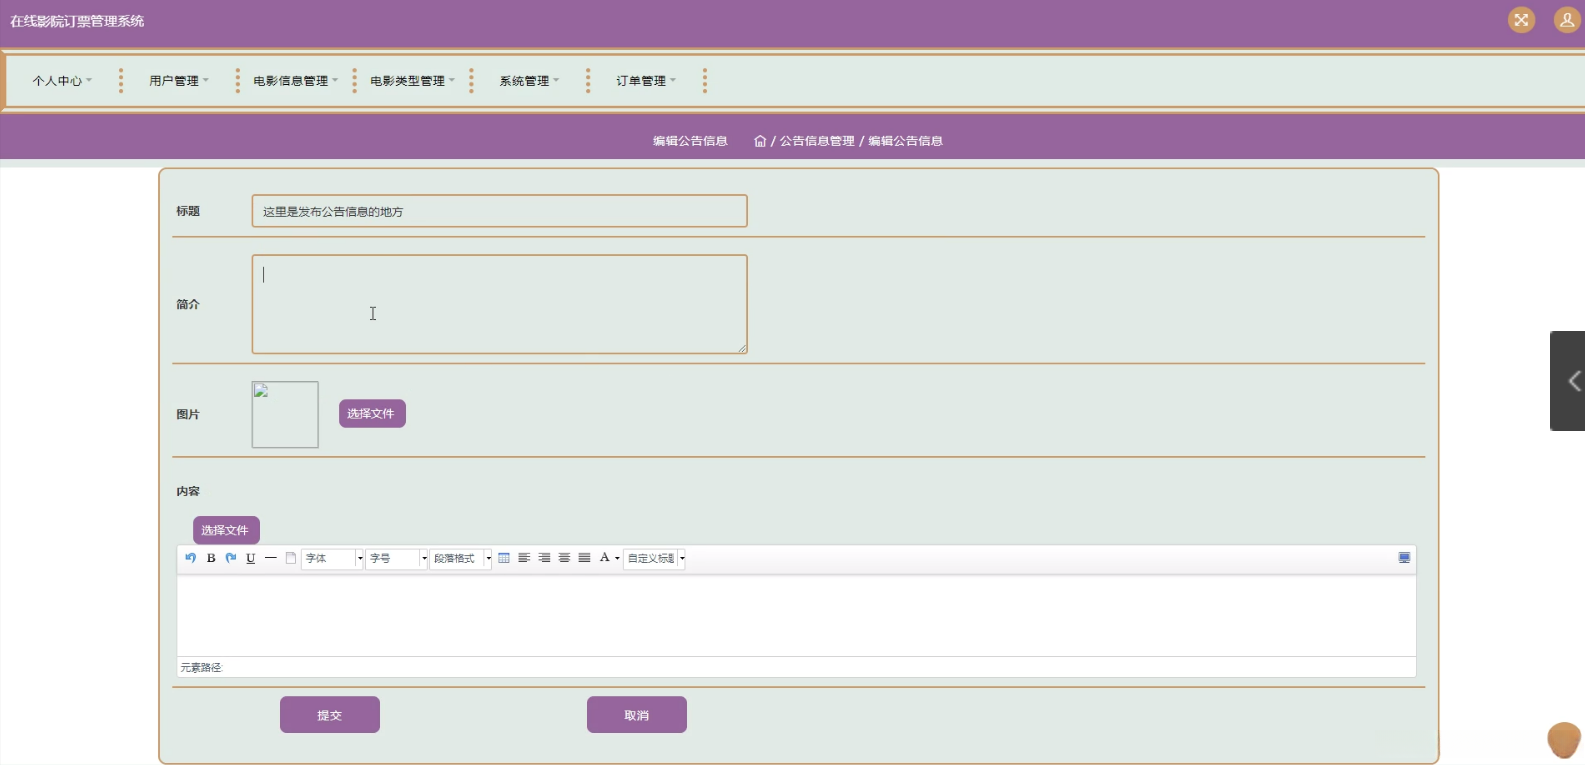Click the 图片 field label
The width and height of the screenshot is (1585, 765).
point(188,414)
